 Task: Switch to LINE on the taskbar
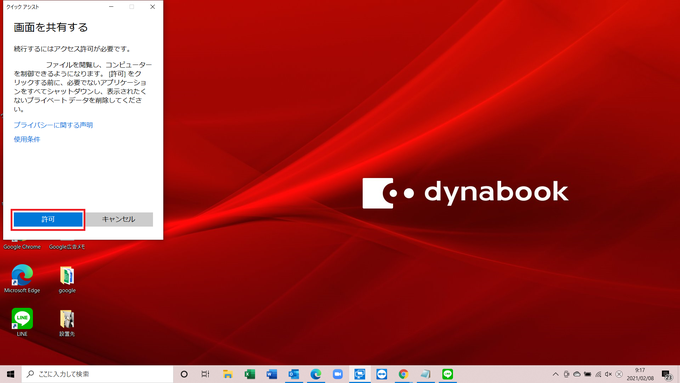coord(448,374)
